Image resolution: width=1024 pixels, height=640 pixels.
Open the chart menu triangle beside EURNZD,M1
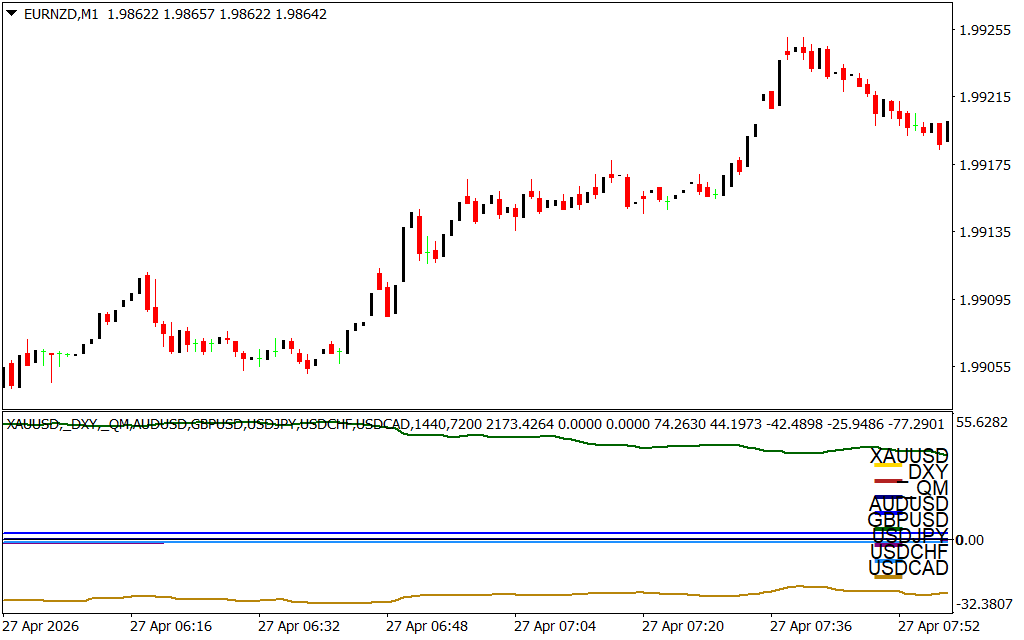click(x=12, y=14)
